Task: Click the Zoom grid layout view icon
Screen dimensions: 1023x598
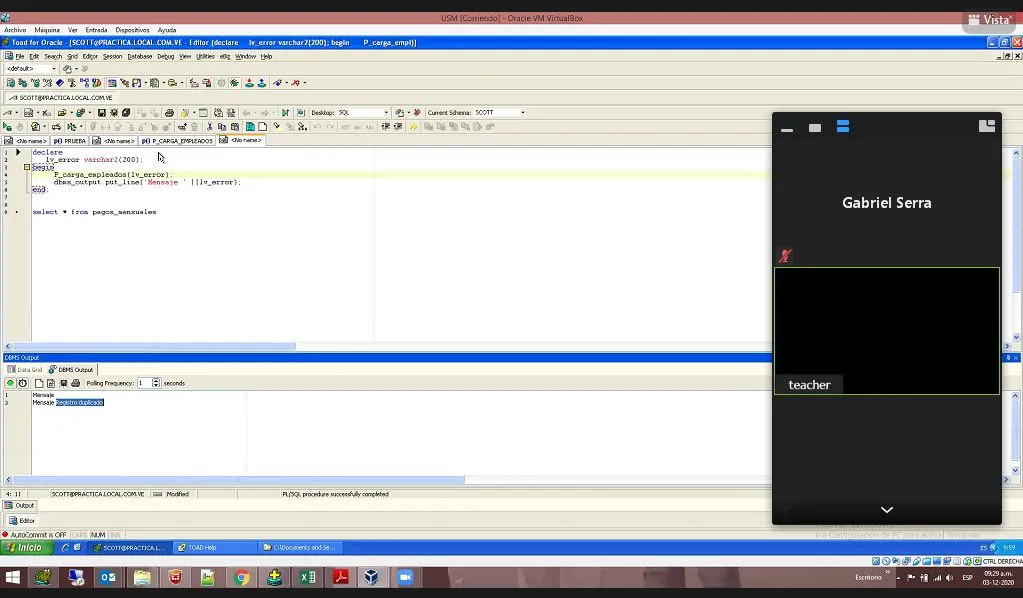Action: pyautogui.click(x=843, y=127)
